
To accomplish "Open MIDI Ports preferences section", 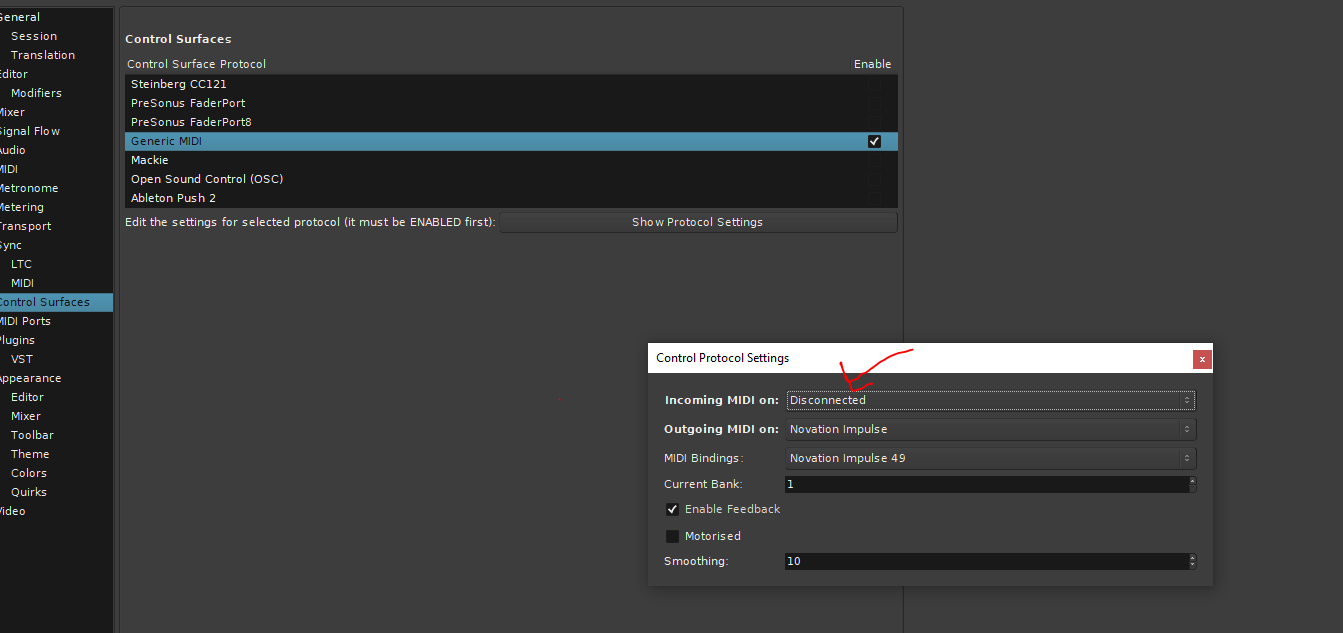I will coord(24,322).
